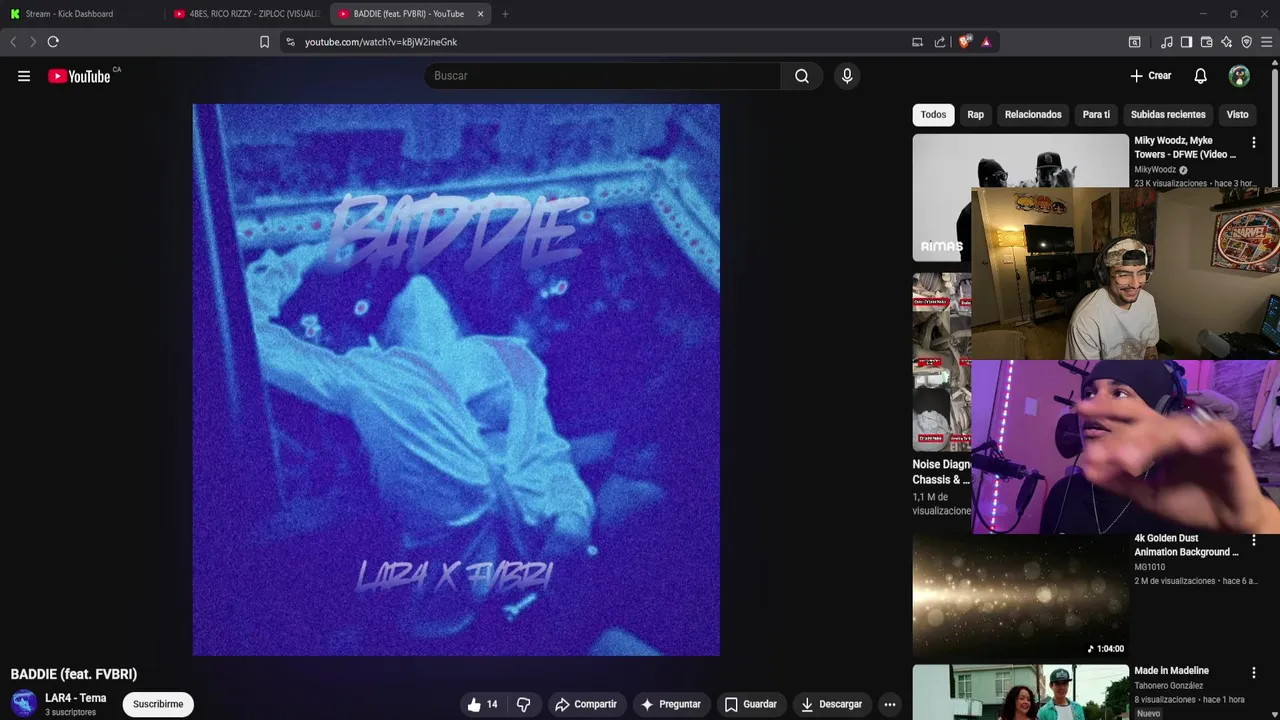Open the account avatar menu
Screen dimensions: 1280x720
pyautogui.click(x=1239, y=76)
